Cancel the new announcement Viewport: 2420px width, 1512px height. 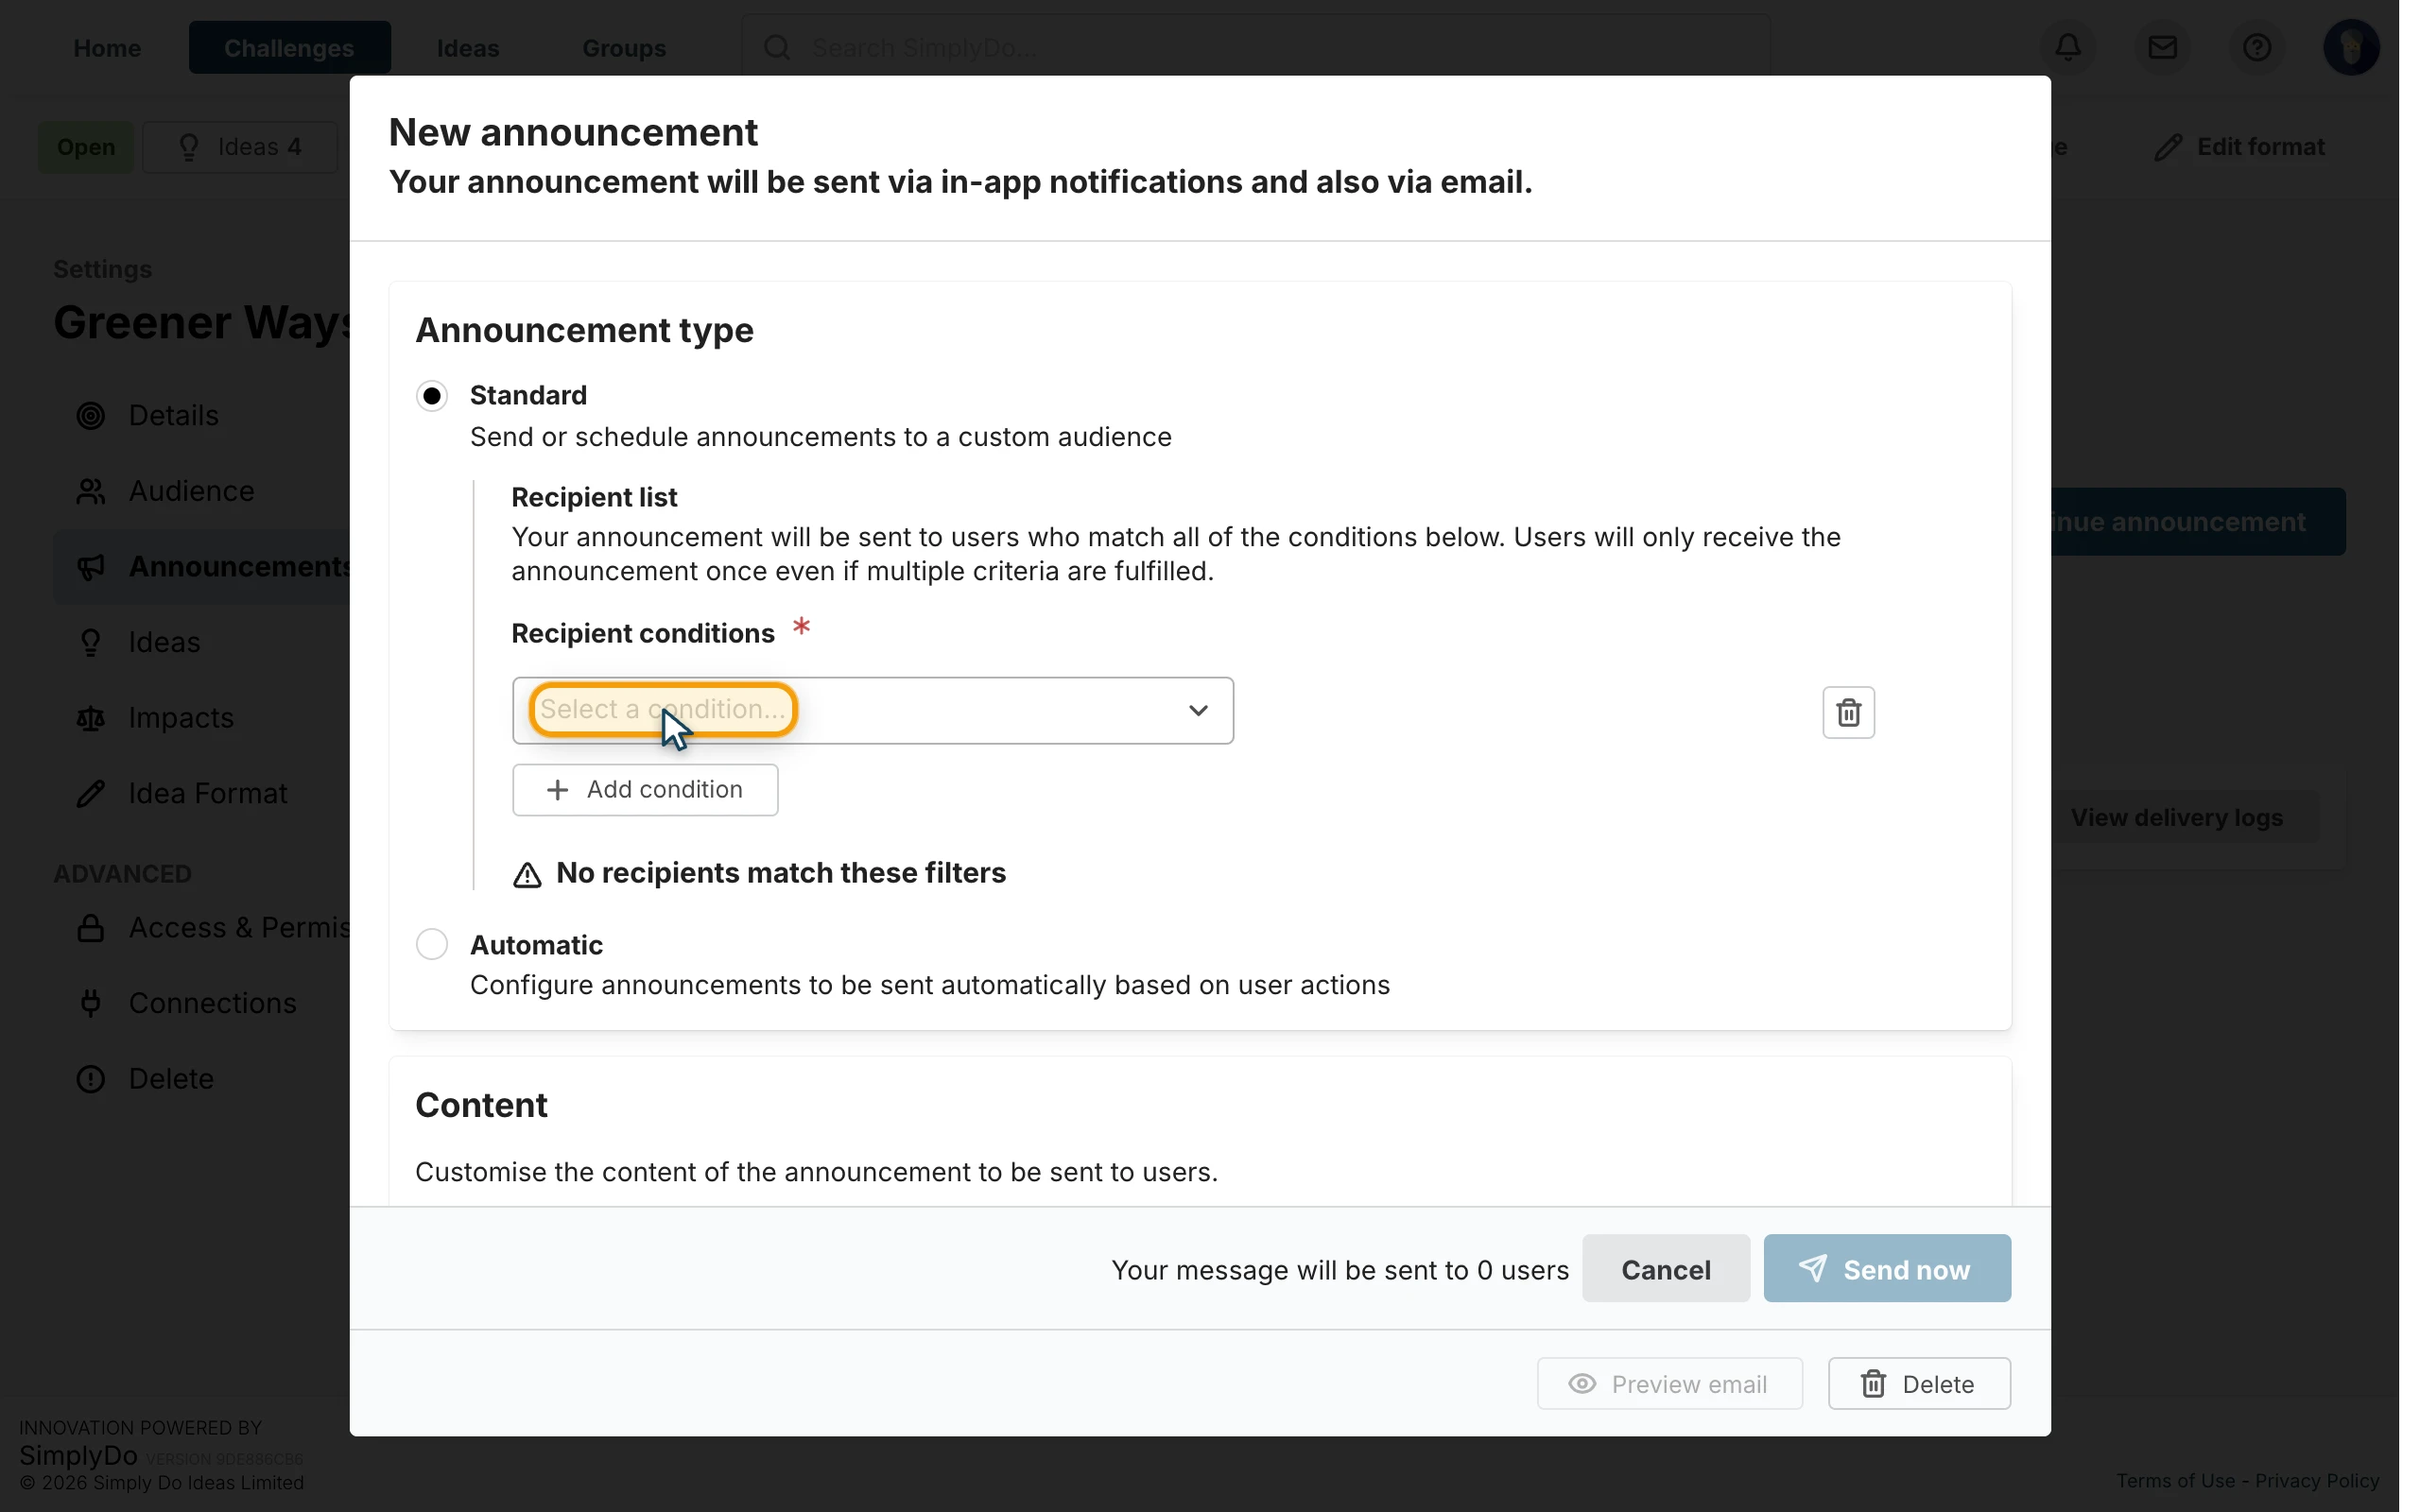[x=1665, y=1269]
